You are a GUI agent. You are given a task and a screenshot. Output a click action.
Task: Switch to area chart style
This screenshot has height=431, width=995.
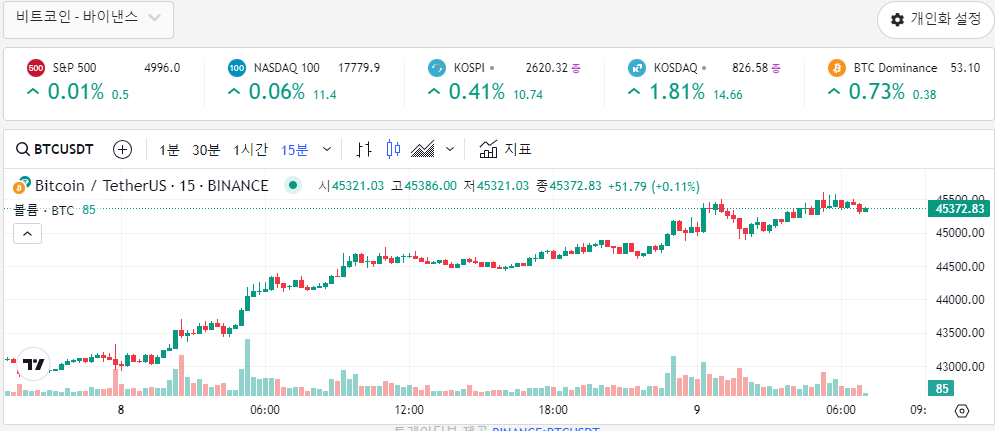tap(423, 150)
